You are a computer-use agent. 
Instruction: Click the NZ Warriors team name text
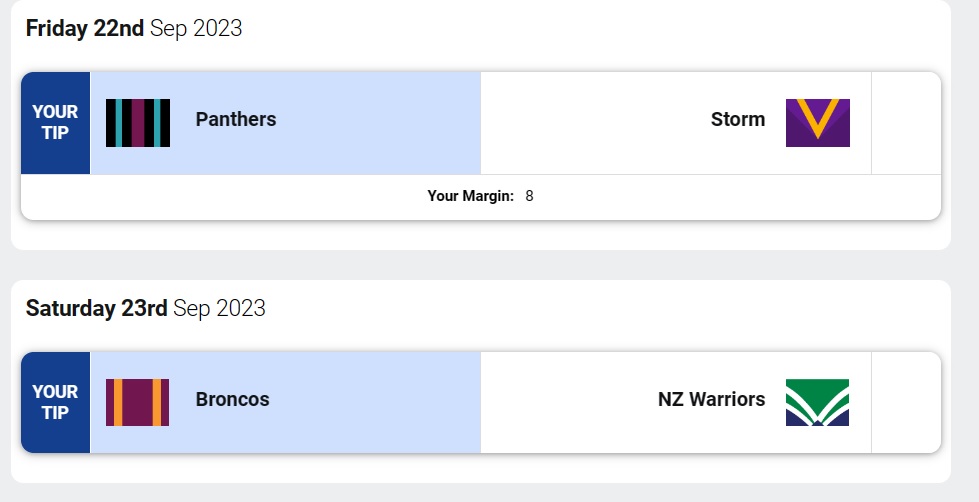pos(711,400)
